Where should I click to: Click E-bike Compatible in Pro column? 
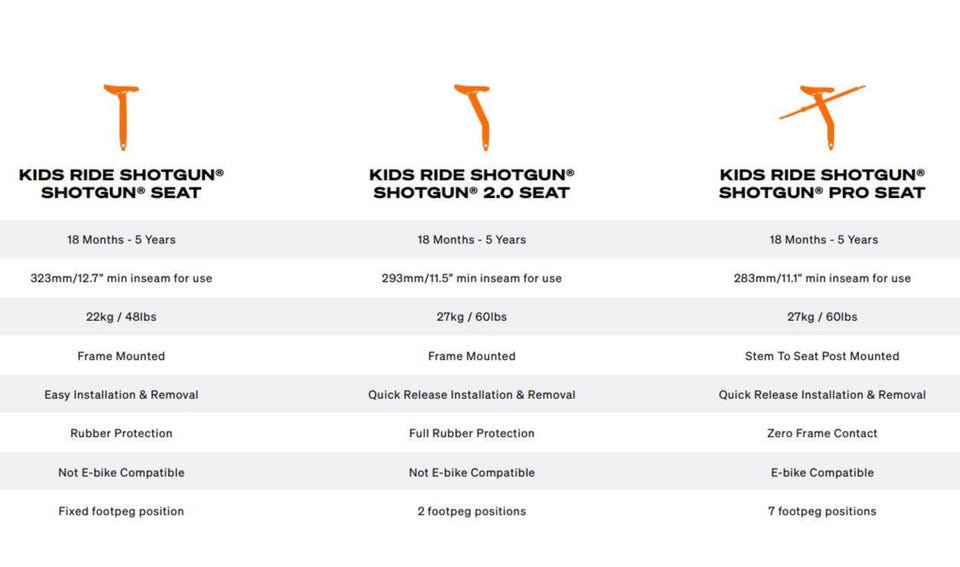822,473
